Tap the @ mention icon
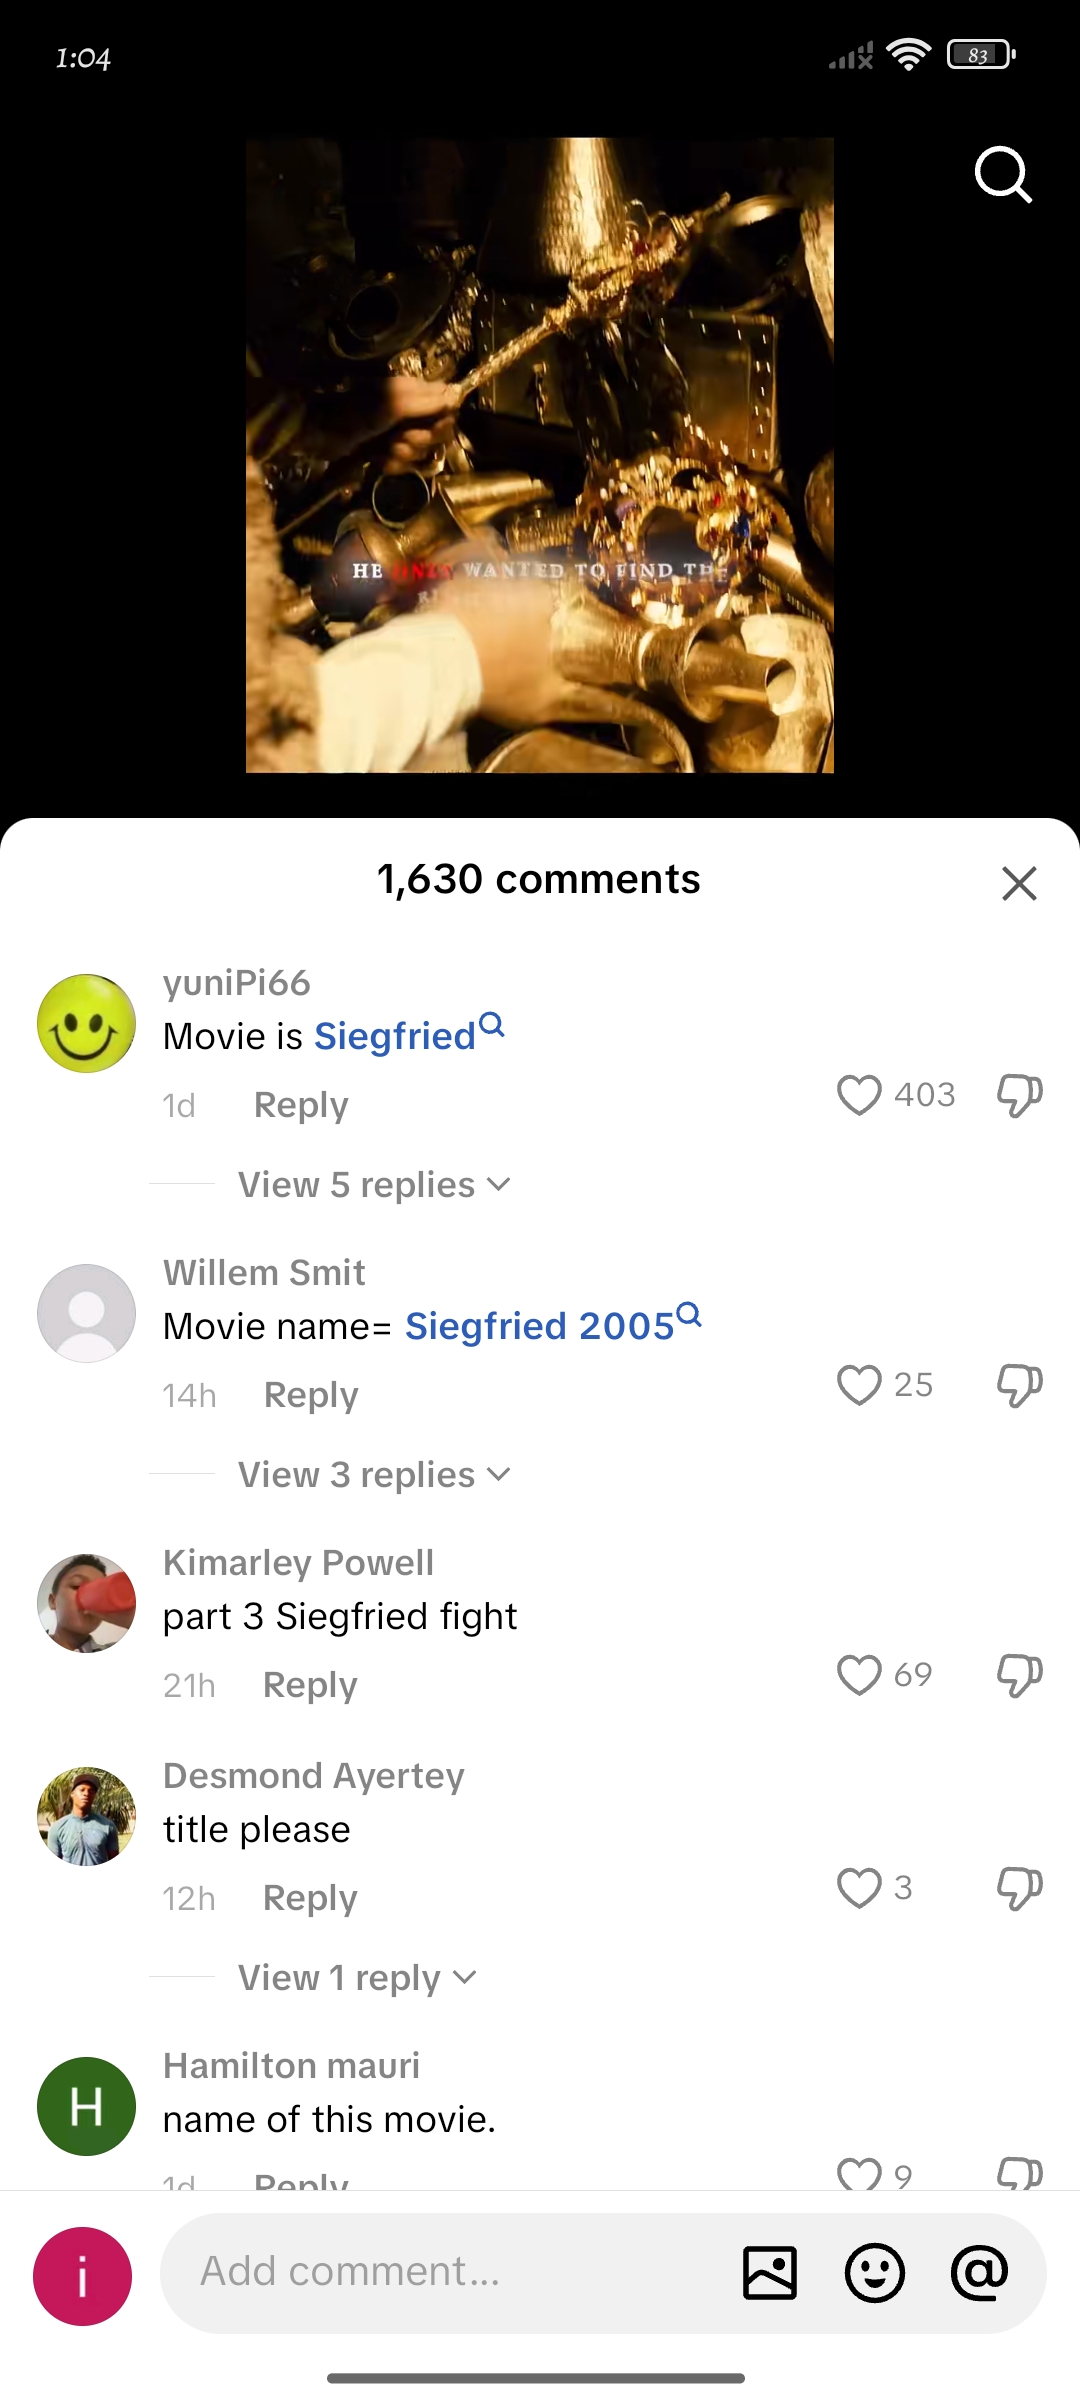1080x2400 pixels. (980, 2273)
